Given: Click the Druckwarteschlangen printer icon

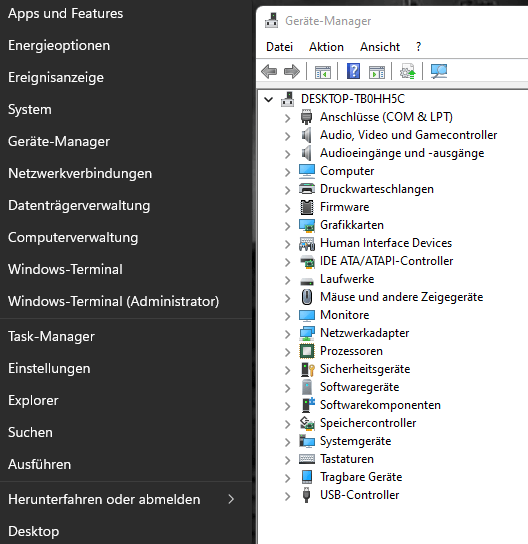Looking at the screenshot, I should 307,189.
